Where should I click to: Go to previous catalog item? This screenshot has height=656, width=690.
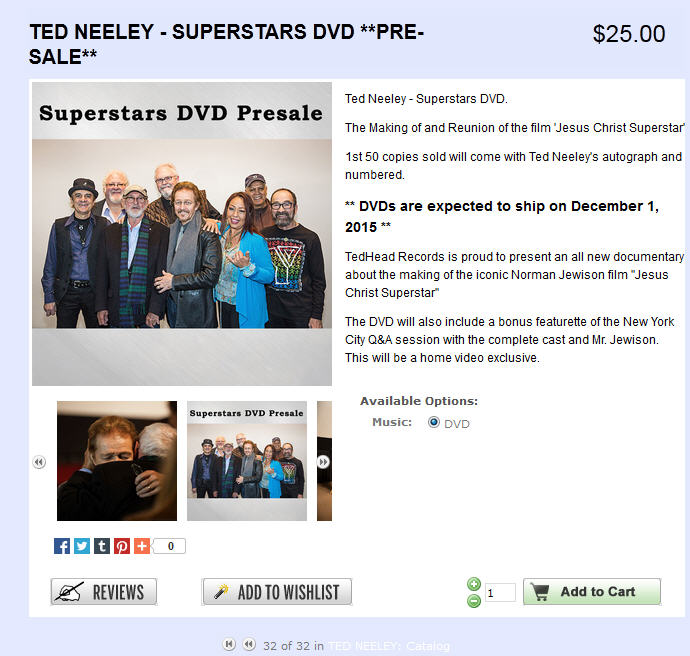click(249, 645)
